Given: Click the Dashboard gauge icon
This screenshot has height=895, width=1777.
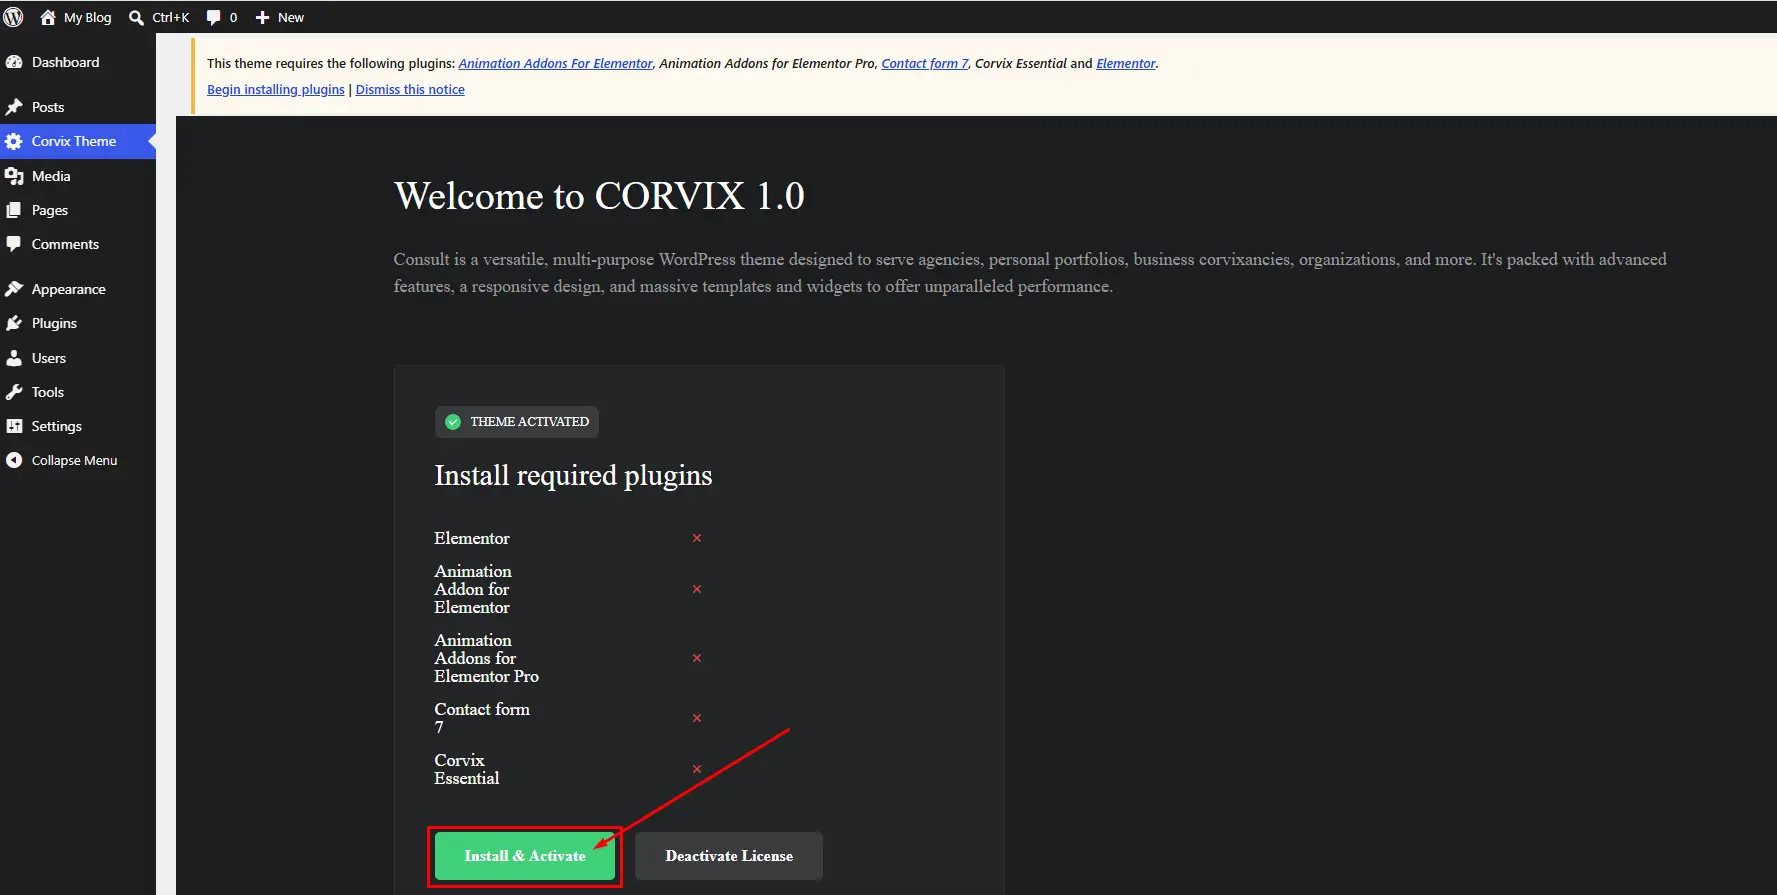Looking at the screenshot, I should pos(14,62).
